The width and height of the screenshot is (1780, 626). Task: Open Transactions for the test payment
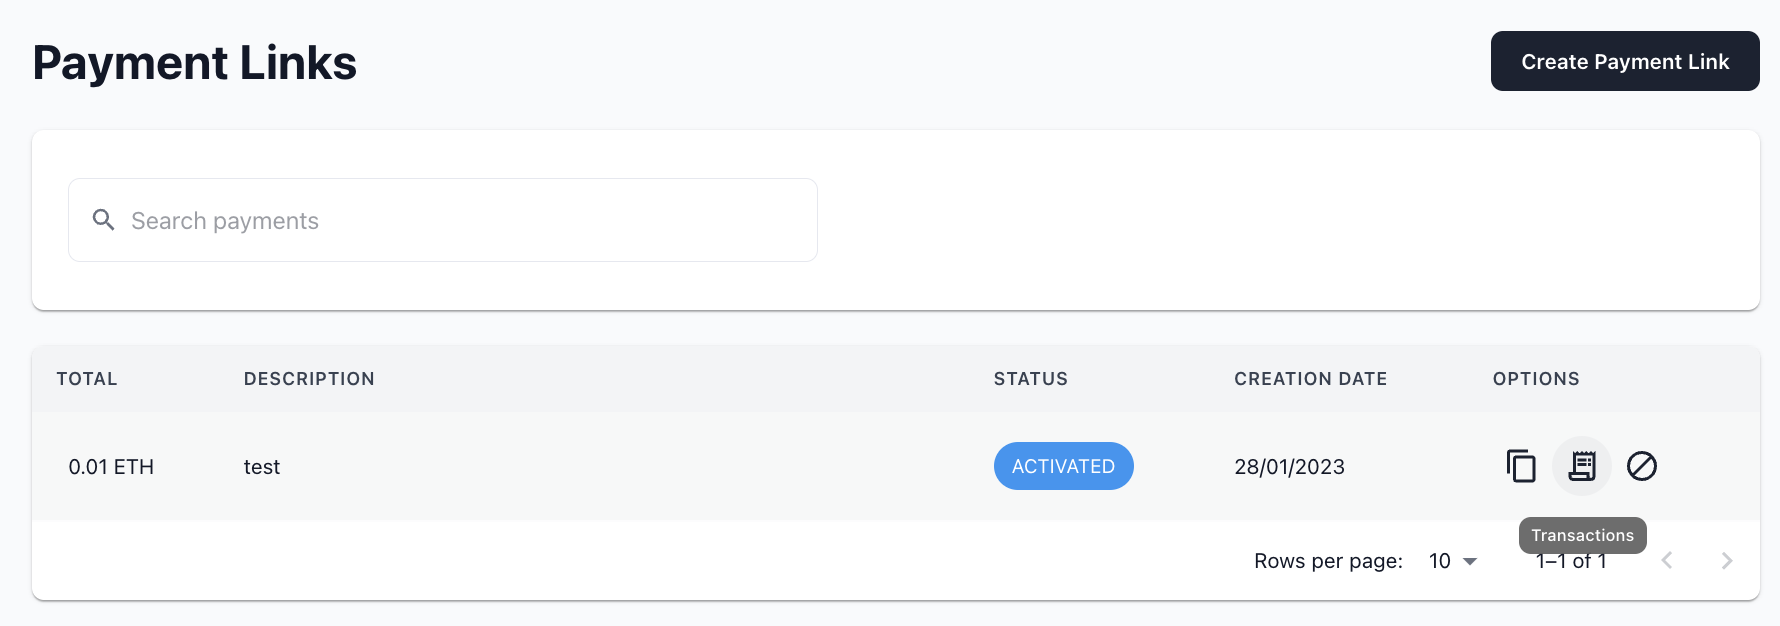pos(1582,466)
